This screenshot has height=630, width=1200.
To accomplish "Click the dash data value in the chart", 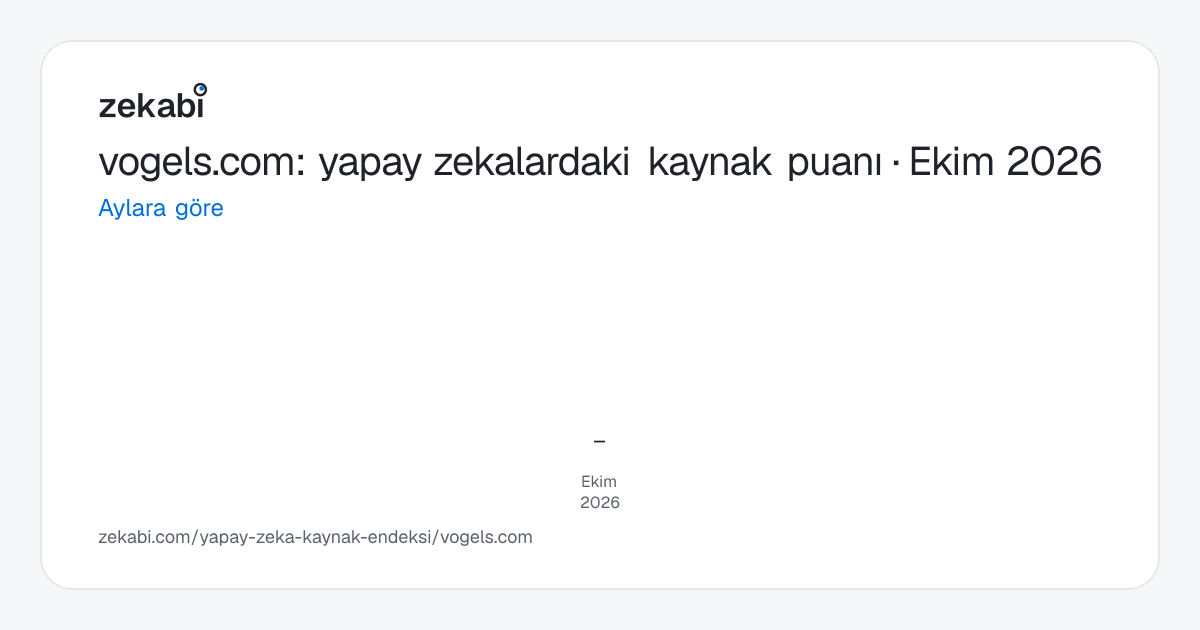I will tap(600, 441).
